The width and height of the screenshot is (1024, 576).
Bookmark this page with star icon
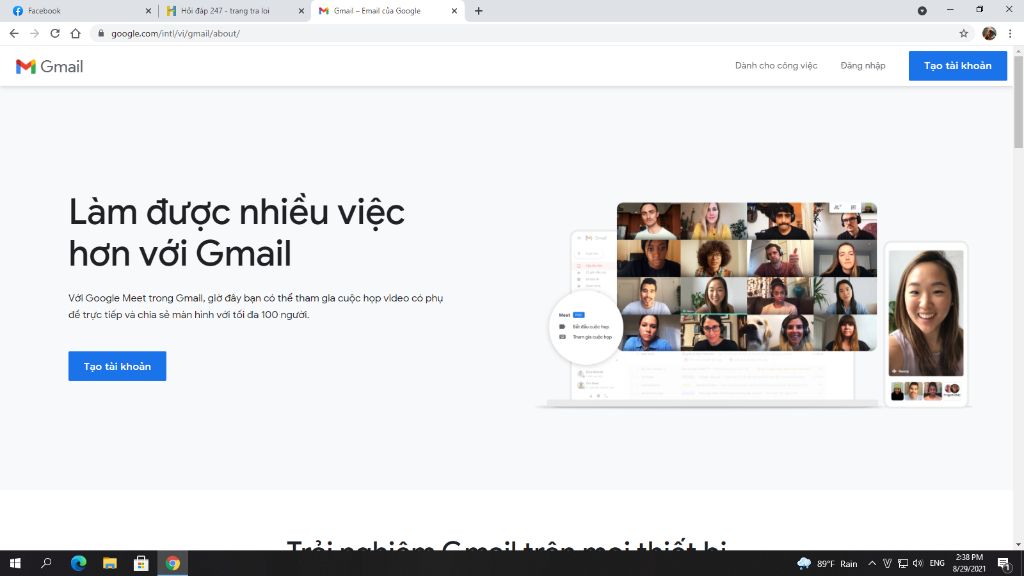click(963, 33)
